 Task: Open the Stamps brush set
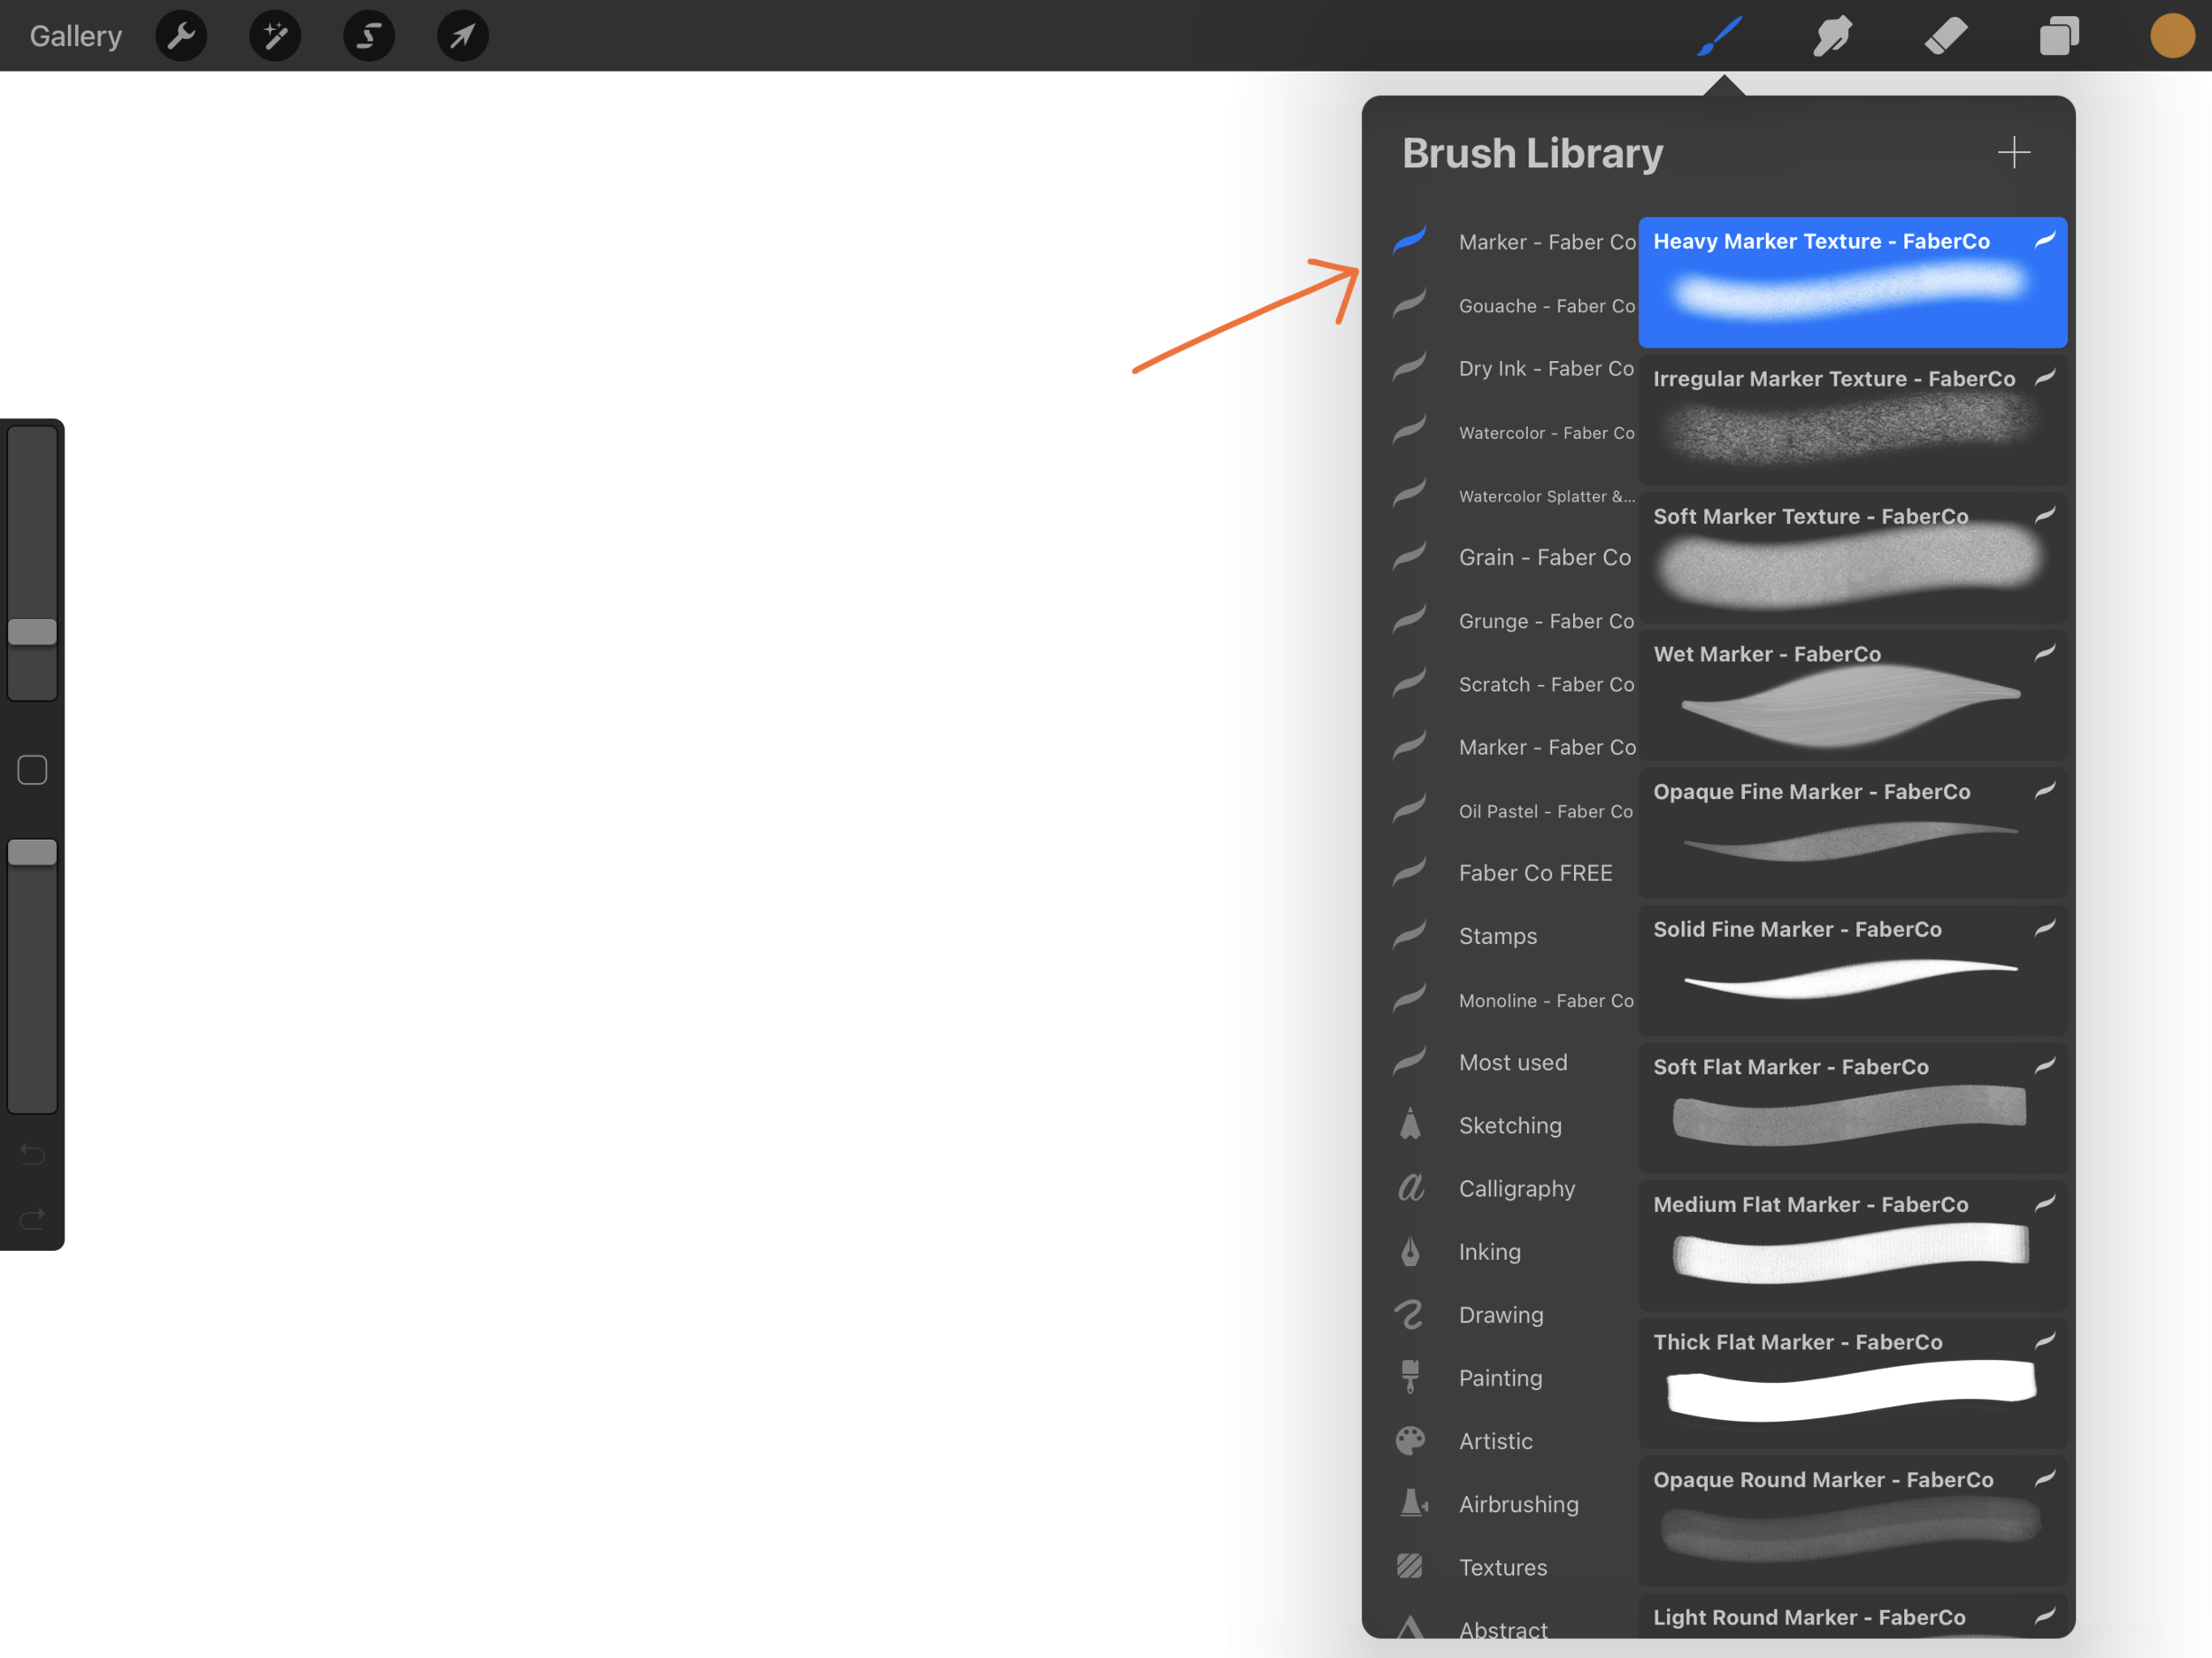[1513, 937]
